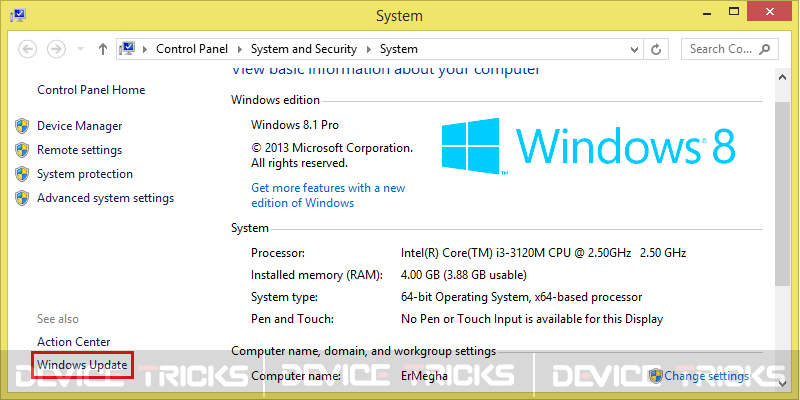Open Control Panel Home
Viewport: 800px width, 400px height.
tap(91, 90)
